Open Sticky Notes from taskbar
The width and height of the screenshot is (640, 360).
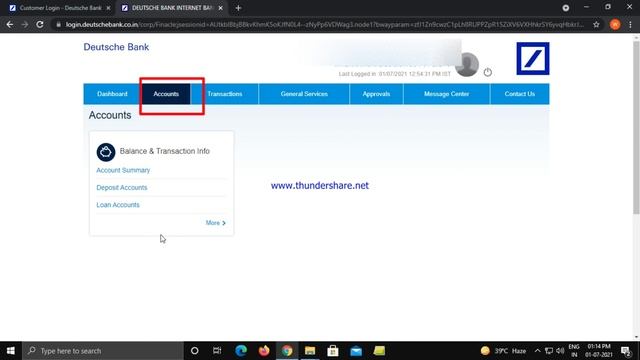379,351
